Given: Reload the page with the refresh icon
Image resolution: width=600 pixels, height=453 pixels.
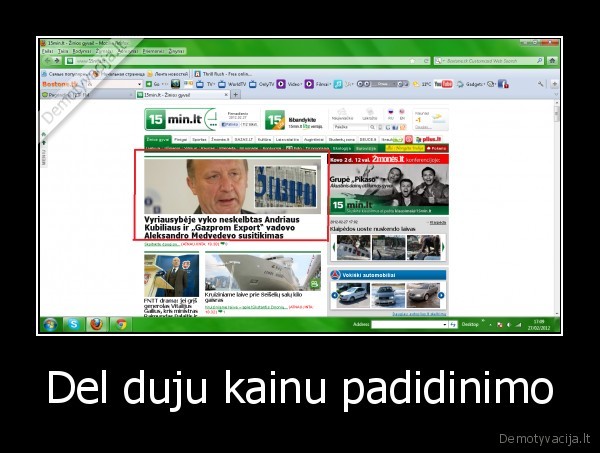Looking at the screenshot, I should pos(426,61).
